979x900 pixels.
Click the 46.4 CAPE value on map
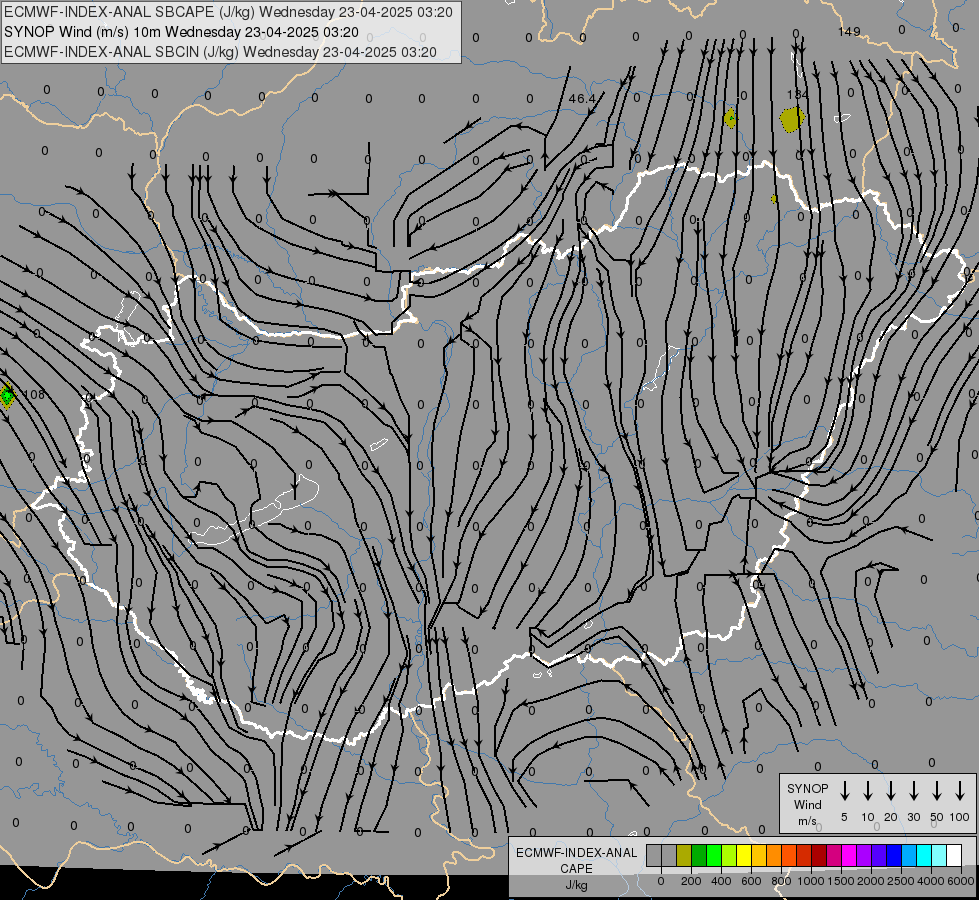(x=582, y=99)
